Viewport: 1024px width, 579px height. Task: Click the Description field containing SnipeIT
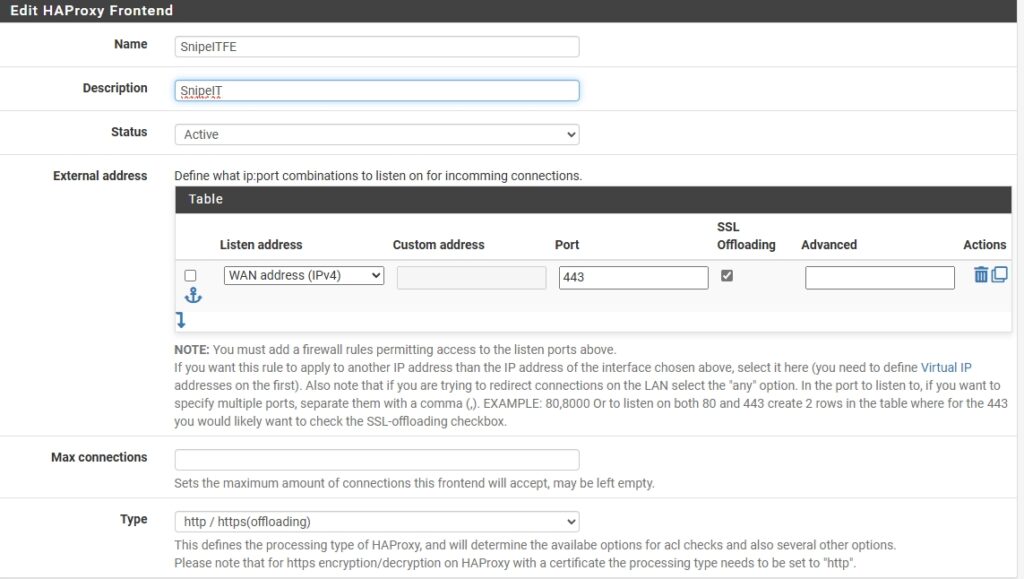pyautogui.click(x=377, y=91)
